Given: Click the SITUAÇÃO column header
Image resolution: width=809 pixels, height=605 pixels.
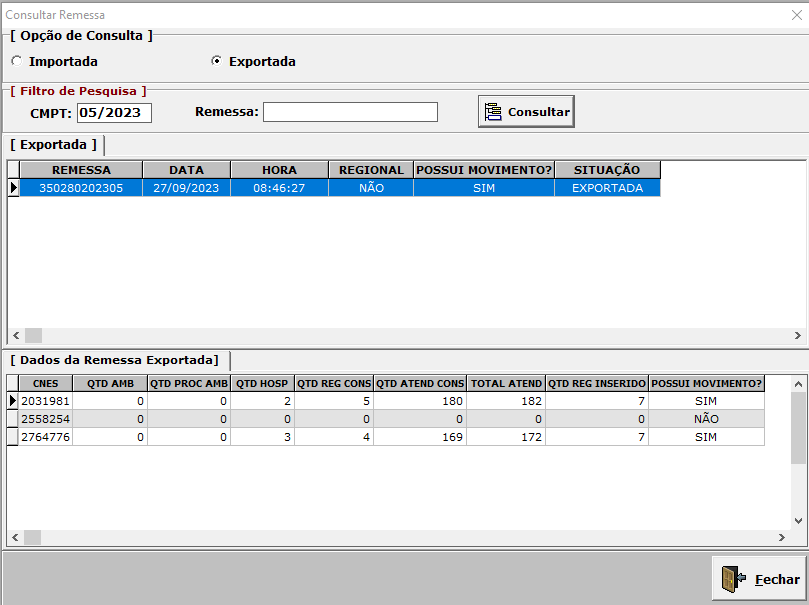Looking at the screenshot, I should [x=607, y=170].
